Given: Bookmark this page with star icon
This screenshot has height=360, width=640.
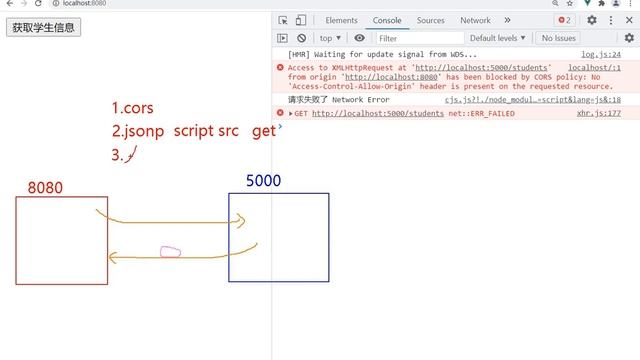Looking at the screenshot, I should pos(570,3).
